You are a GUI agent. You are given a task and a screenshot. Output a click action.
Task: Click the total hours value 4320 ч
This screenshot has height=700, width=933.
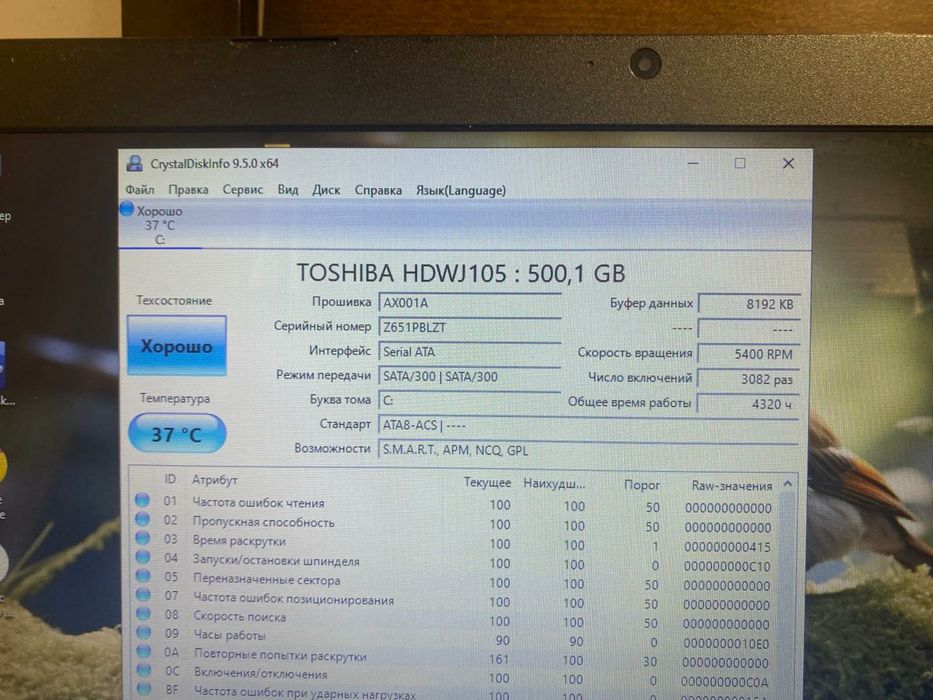(749, 404)
